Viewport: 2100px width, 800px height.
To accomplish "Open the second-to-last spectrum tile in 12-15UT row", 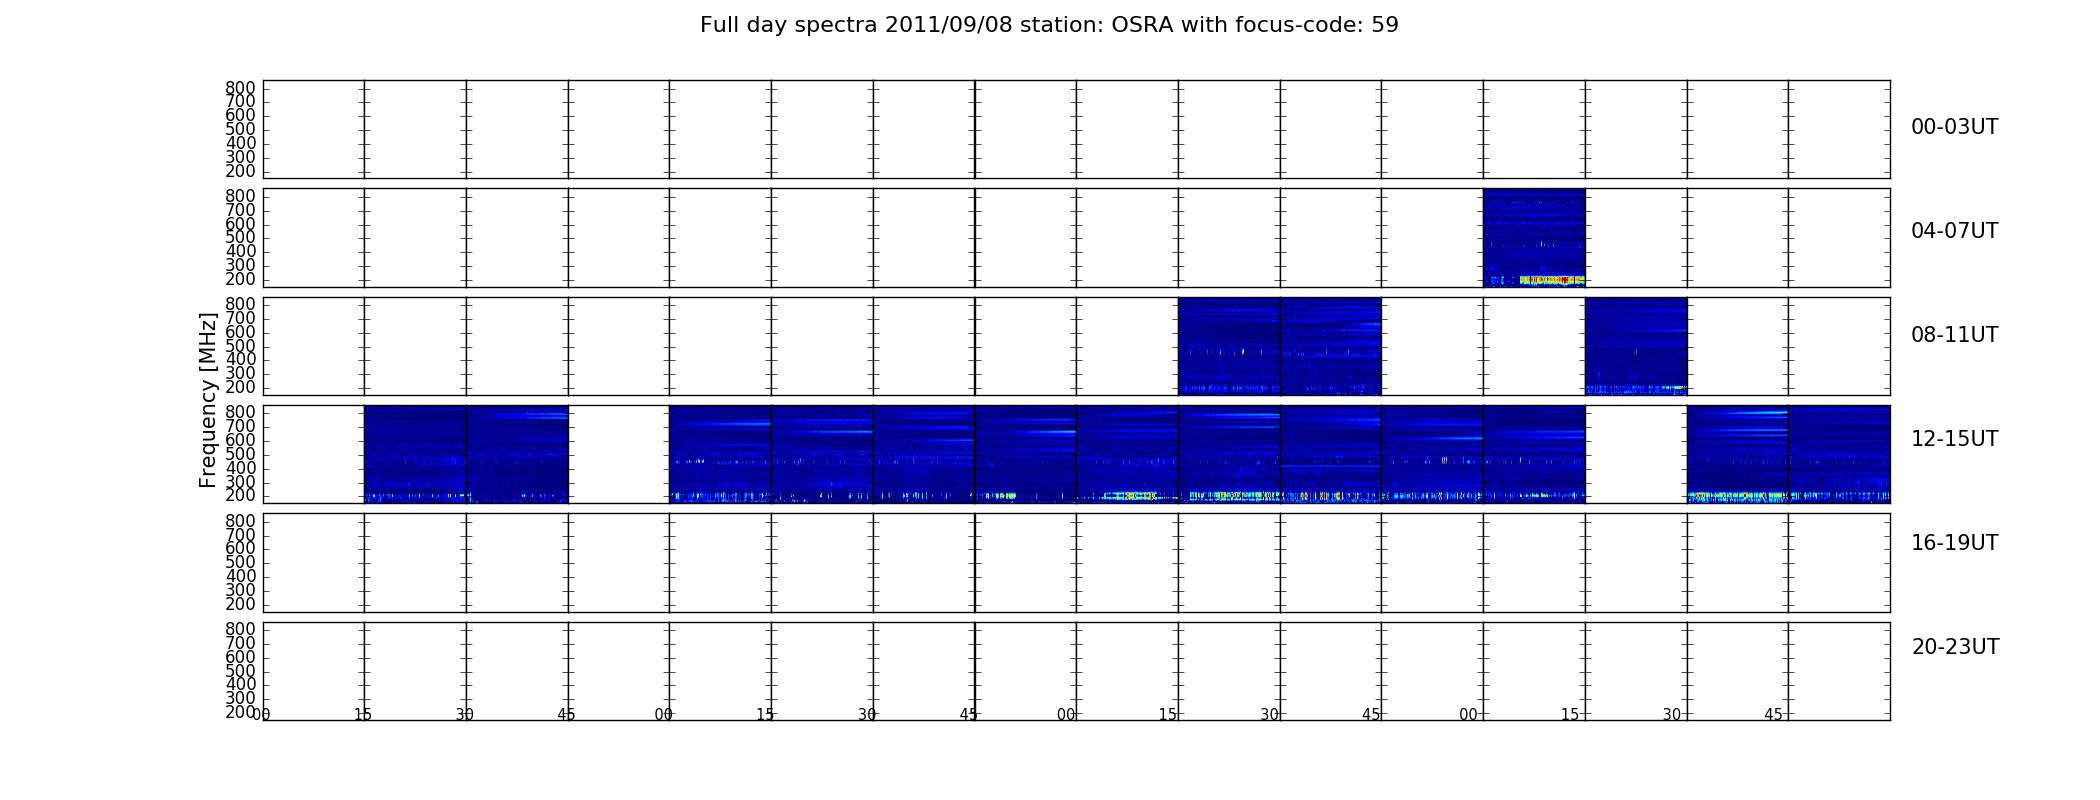I will pyautogui.click(x=1738, y=454).
